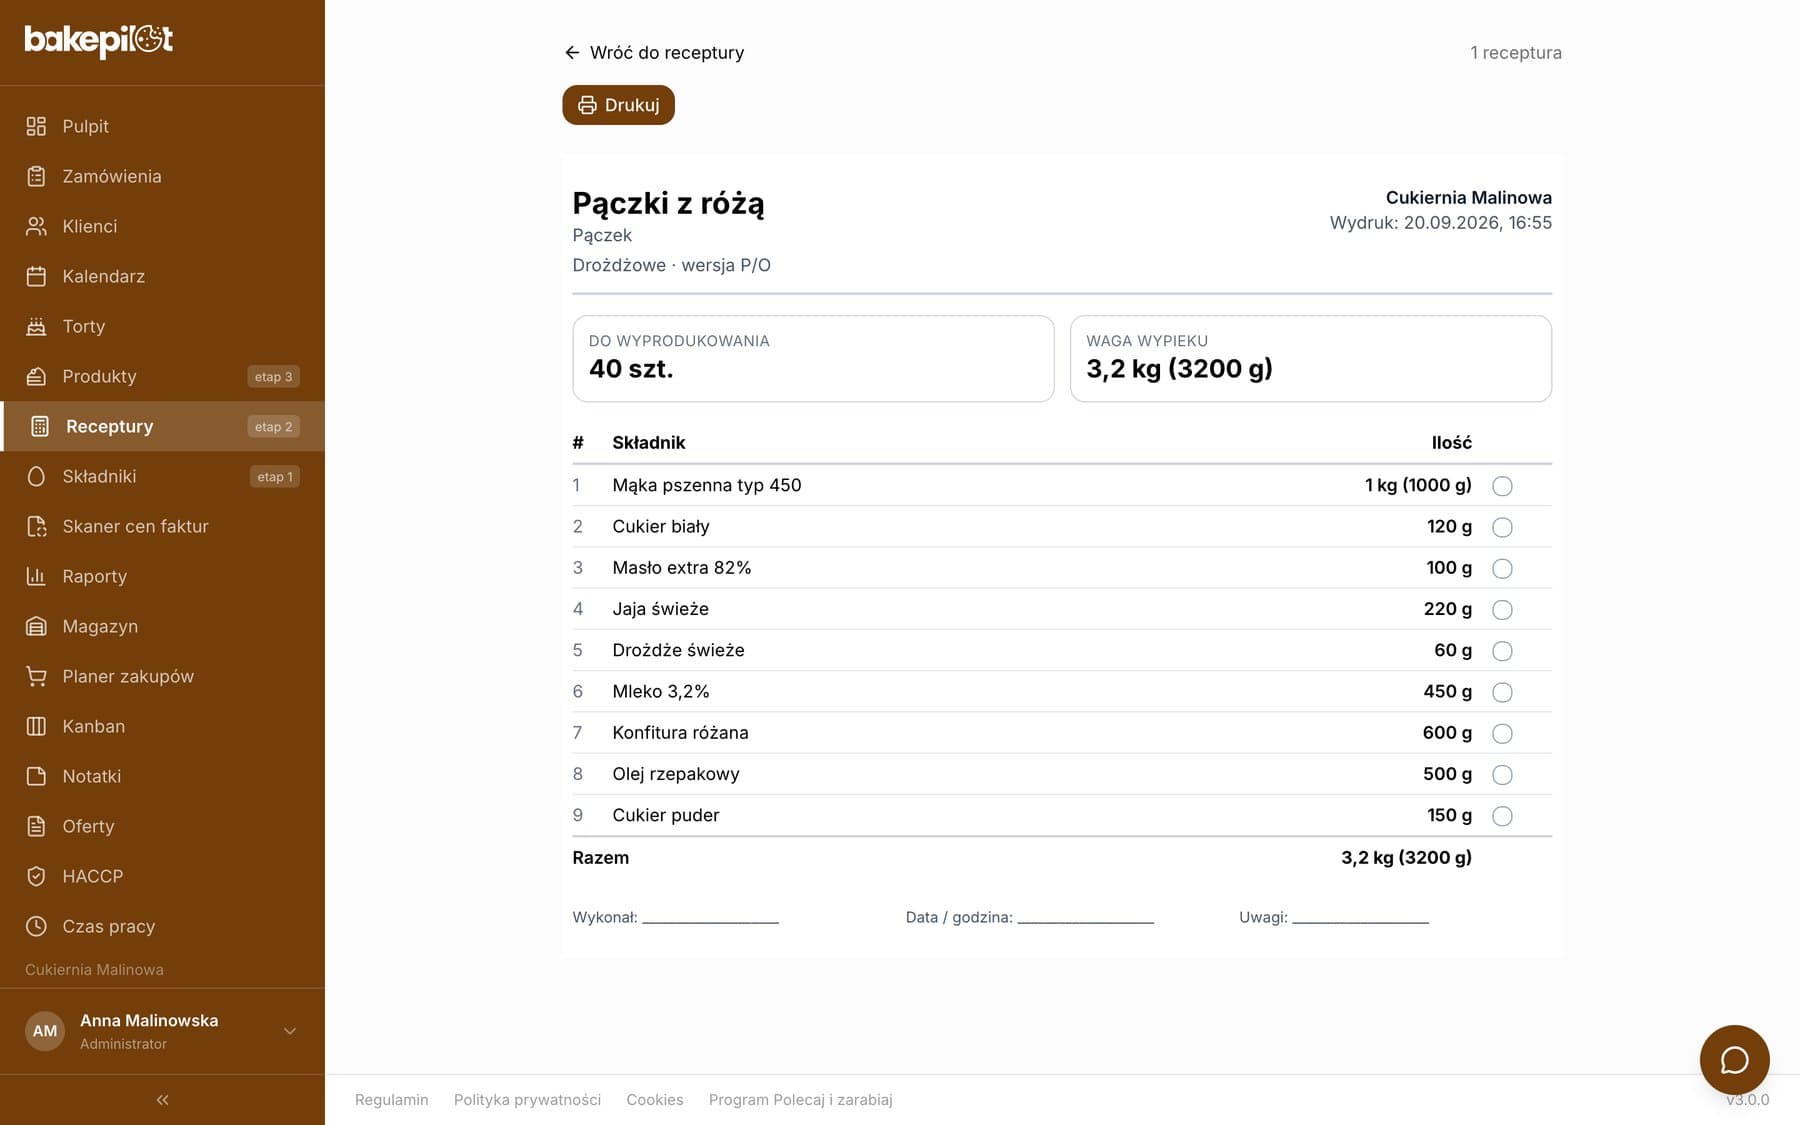Screen dimensions: 1800x1125
Task: Click the '3,2 kg (3200 g)' bake weight value
Action: point(1179,369)
